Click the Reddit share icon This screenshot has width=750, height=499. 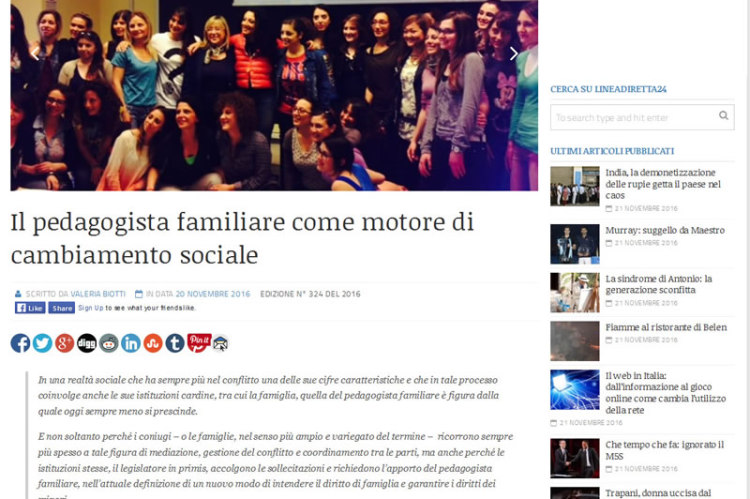[x=109, y=343]
